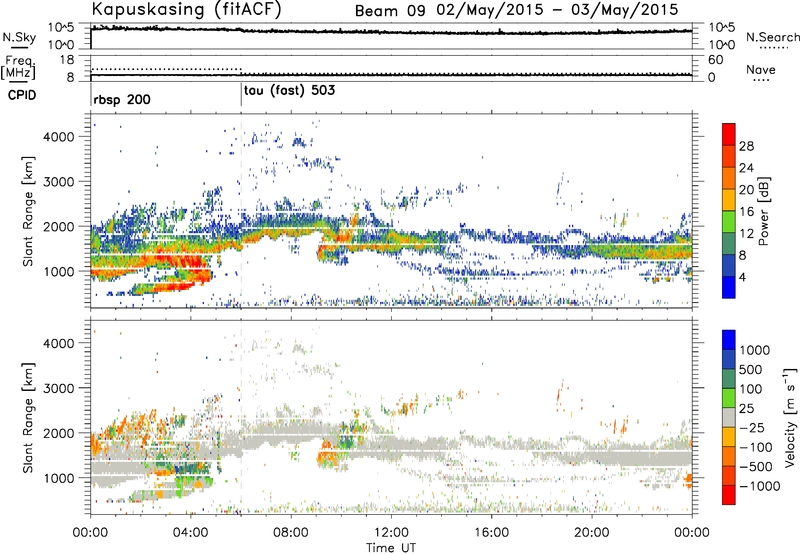Click the CPID row label
This screenshot has height=554, width=800.
coord(22,95)
